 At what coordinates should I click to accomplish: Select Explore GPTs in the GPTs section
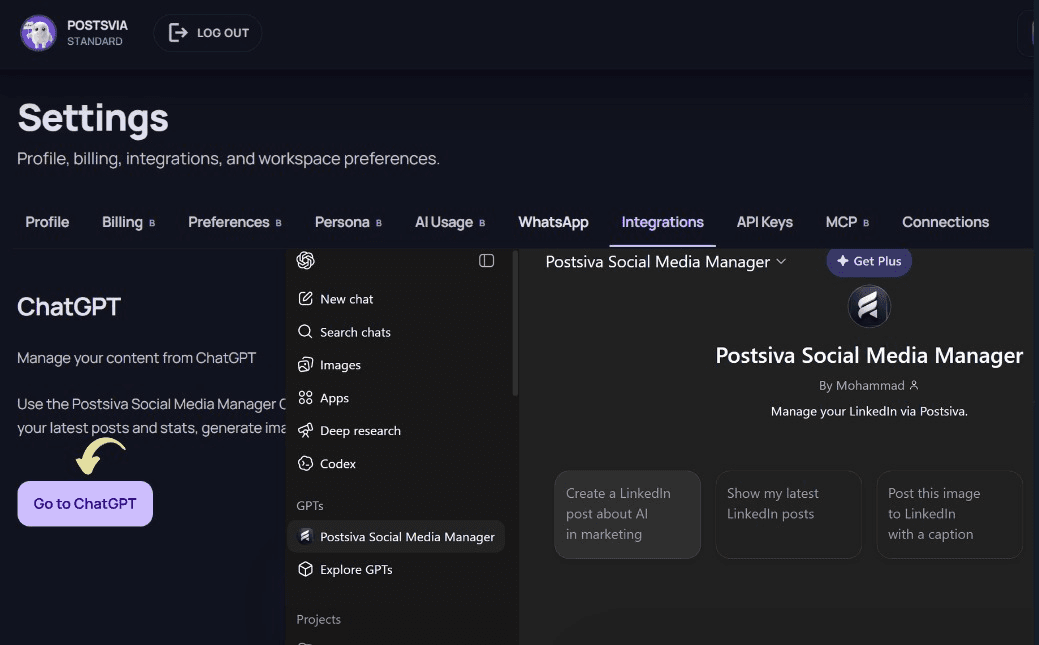358,569
